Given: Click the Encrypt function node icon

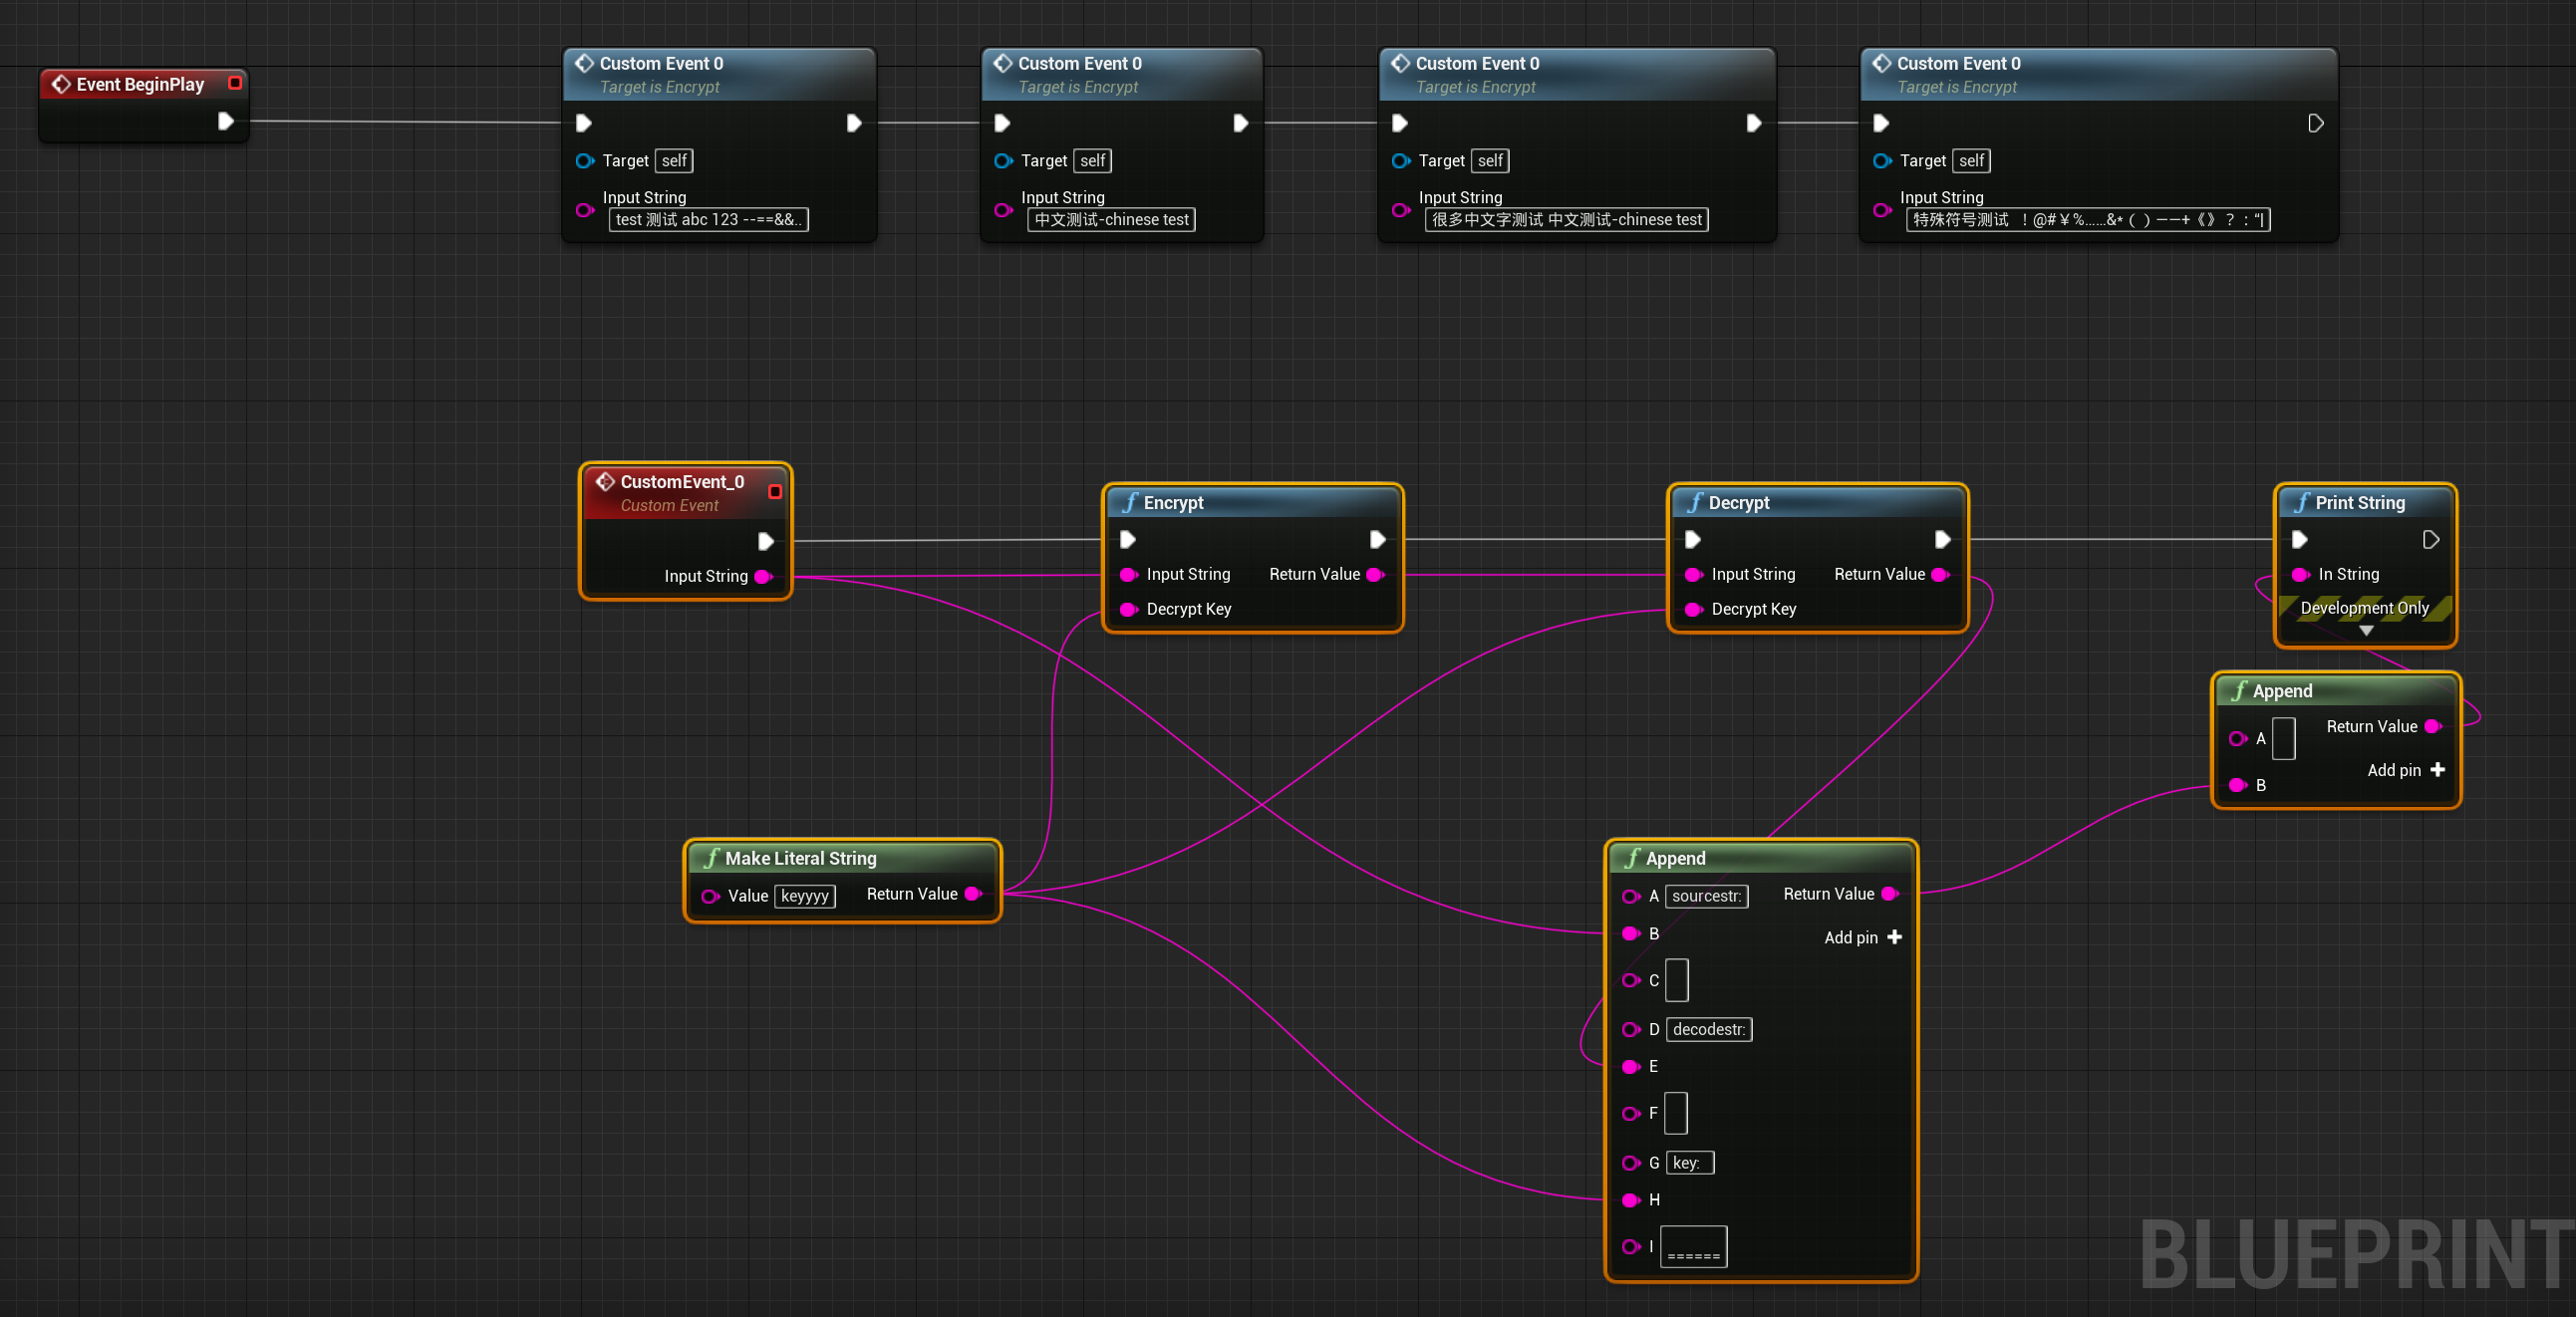Looking at the screenshot, I should click(x=1130, y=502).
